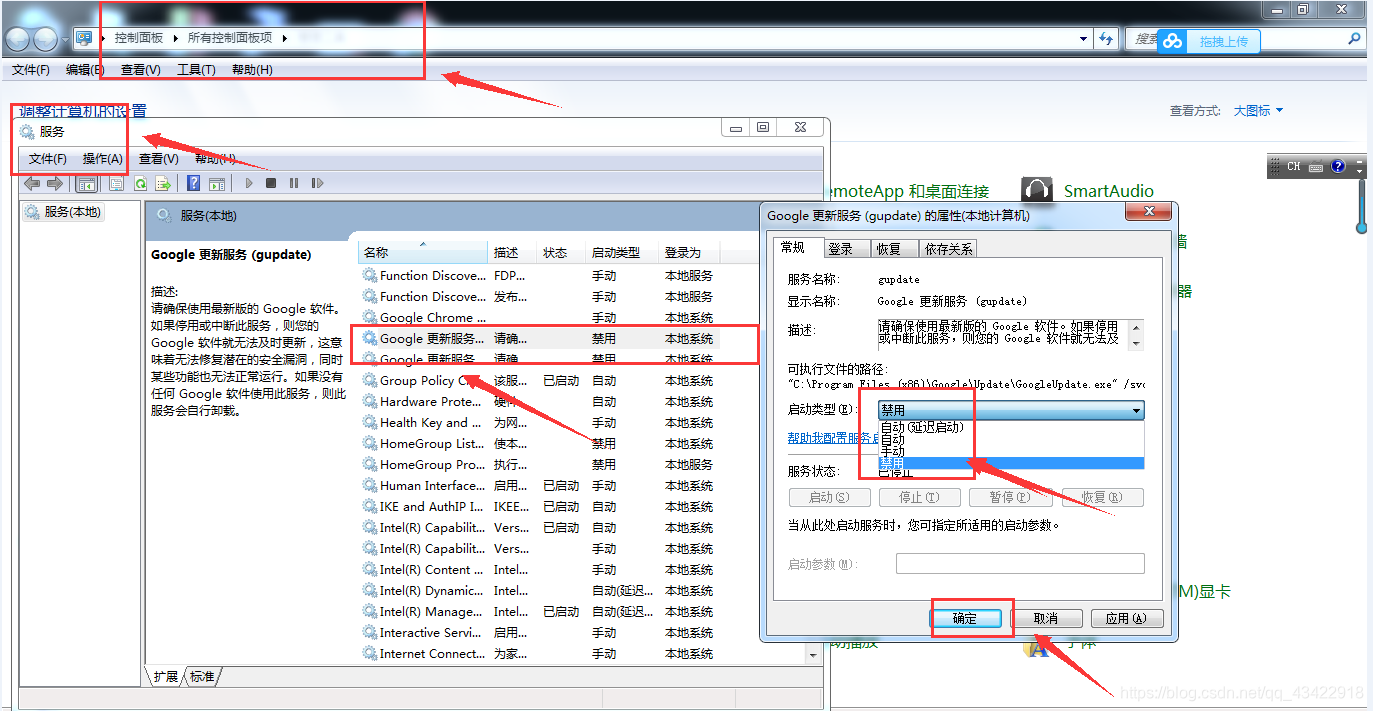The width and height of the screenshot is (1373, 711).
Task: Sort services by the 名称 column header
Action: (x=423, y=253)
